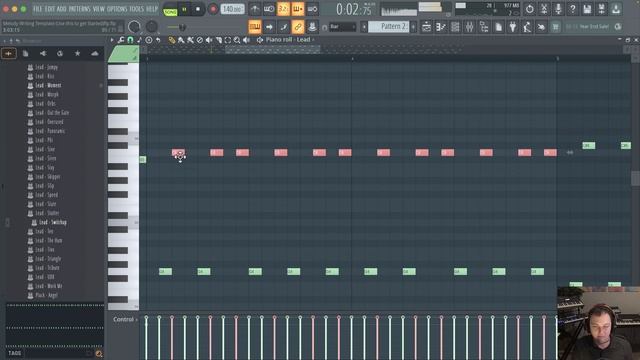Toggle the 3-2-1 countdown before recording
640x360 pixels.
[283, 9]
